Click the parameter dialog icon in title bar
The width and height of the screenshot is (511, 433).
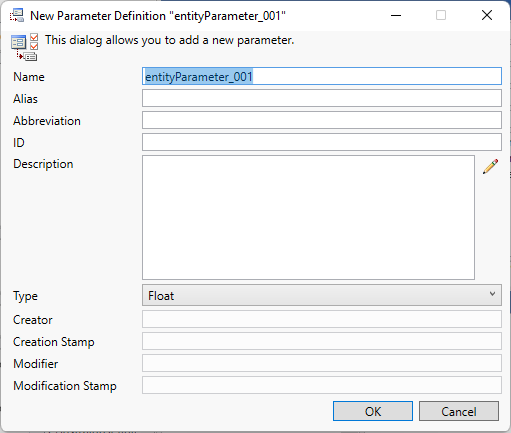17,15
